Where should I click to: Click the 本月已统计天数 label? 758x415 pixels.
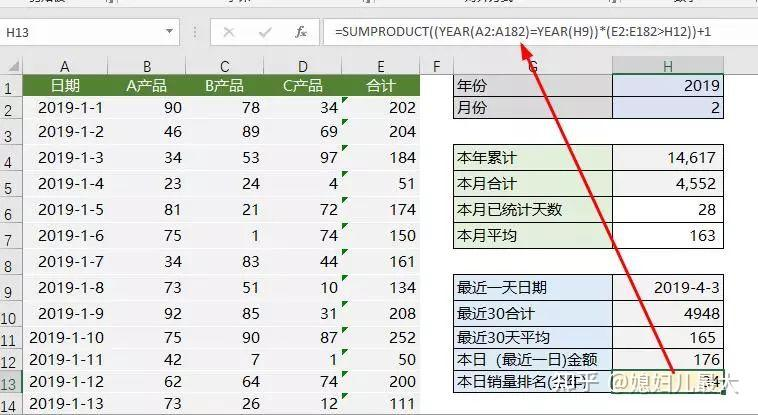[533, 209]
